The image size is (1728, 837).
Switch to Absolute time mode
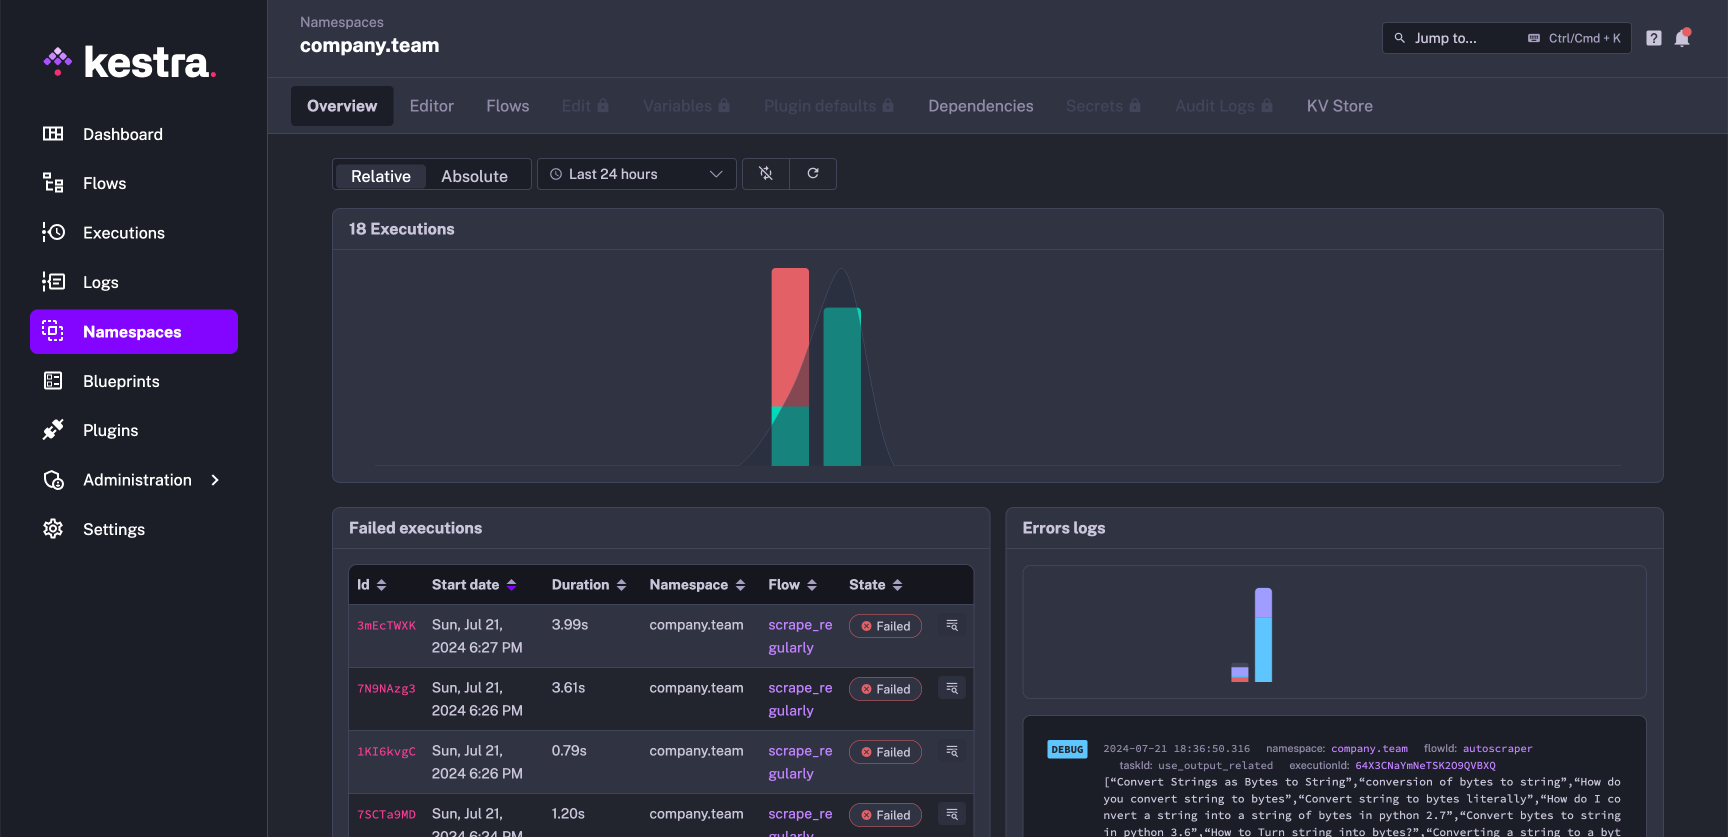coord(474,176)
